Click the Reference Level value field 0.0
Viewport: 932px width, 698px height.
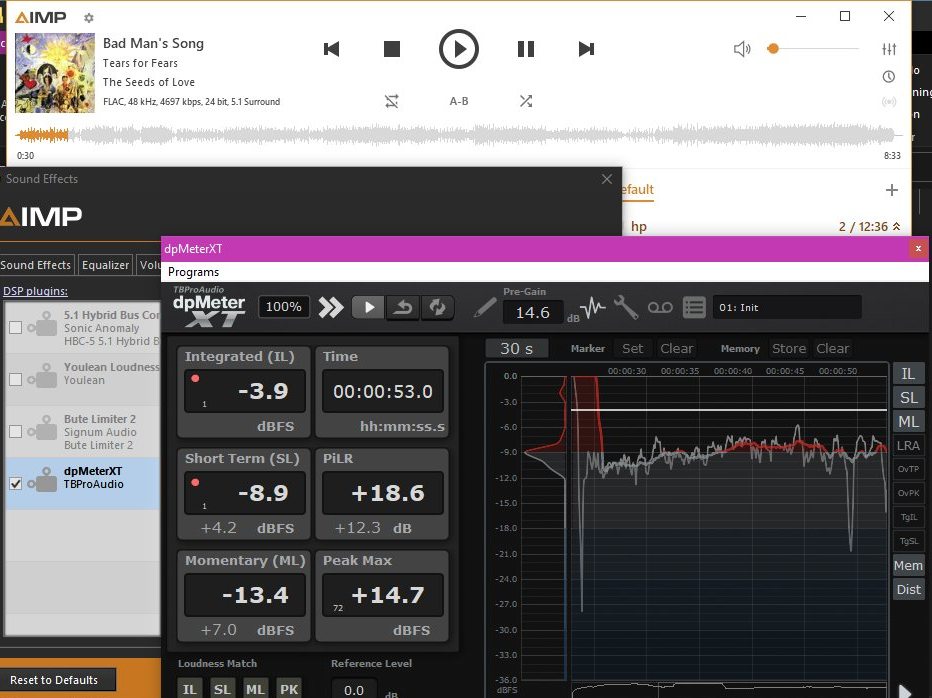[354, 690]
